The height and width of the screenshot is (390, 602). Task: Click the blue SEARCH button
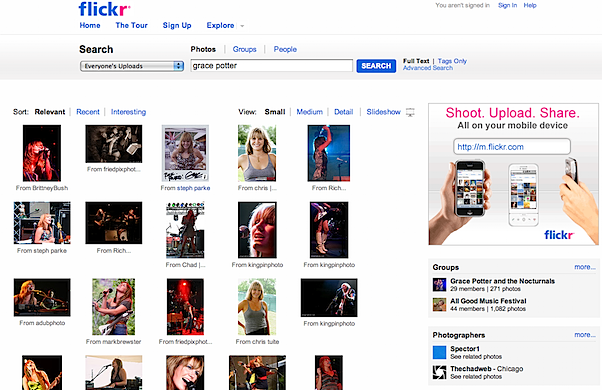tap(376, 66)
